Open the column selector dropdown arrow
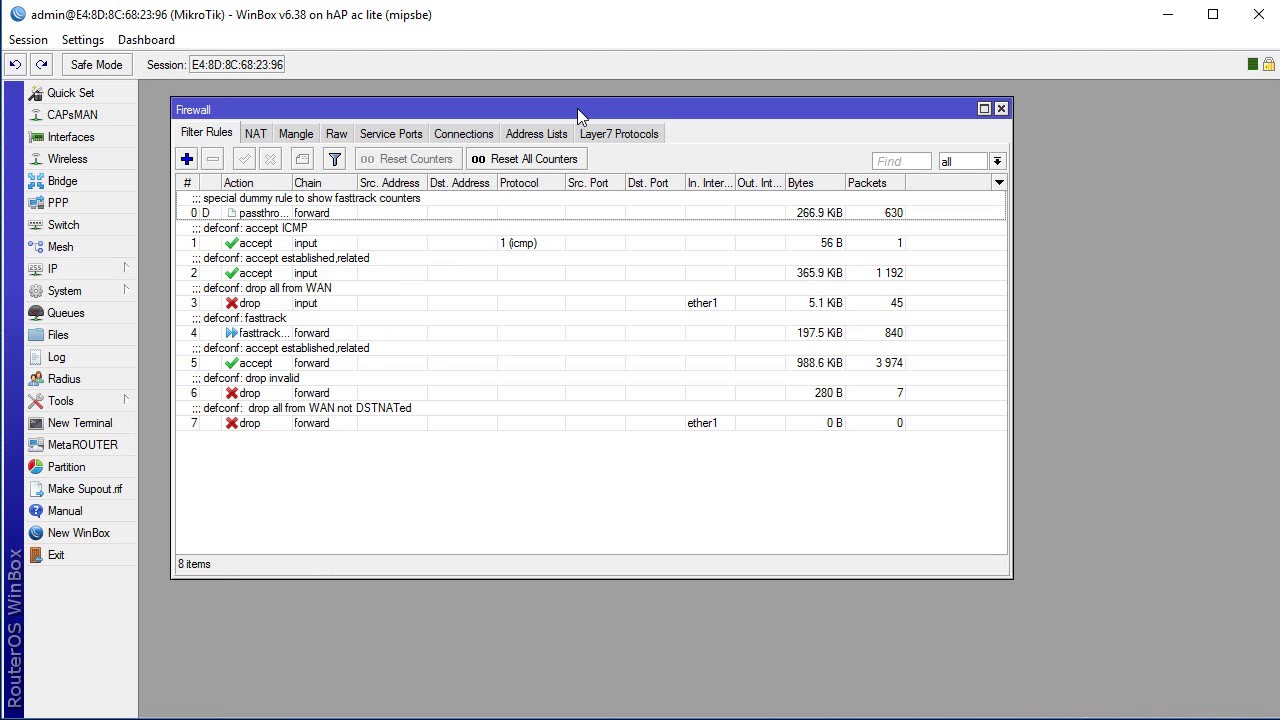 pyautogui.click(x=998, y=183)
